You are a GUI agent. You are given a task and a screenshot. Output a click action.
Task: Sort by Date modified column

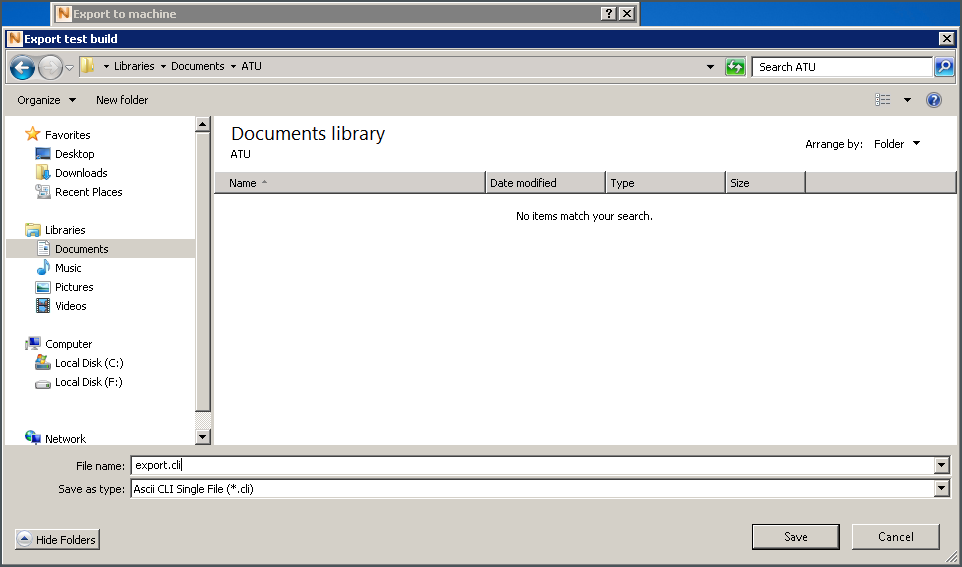click(545, 183)
